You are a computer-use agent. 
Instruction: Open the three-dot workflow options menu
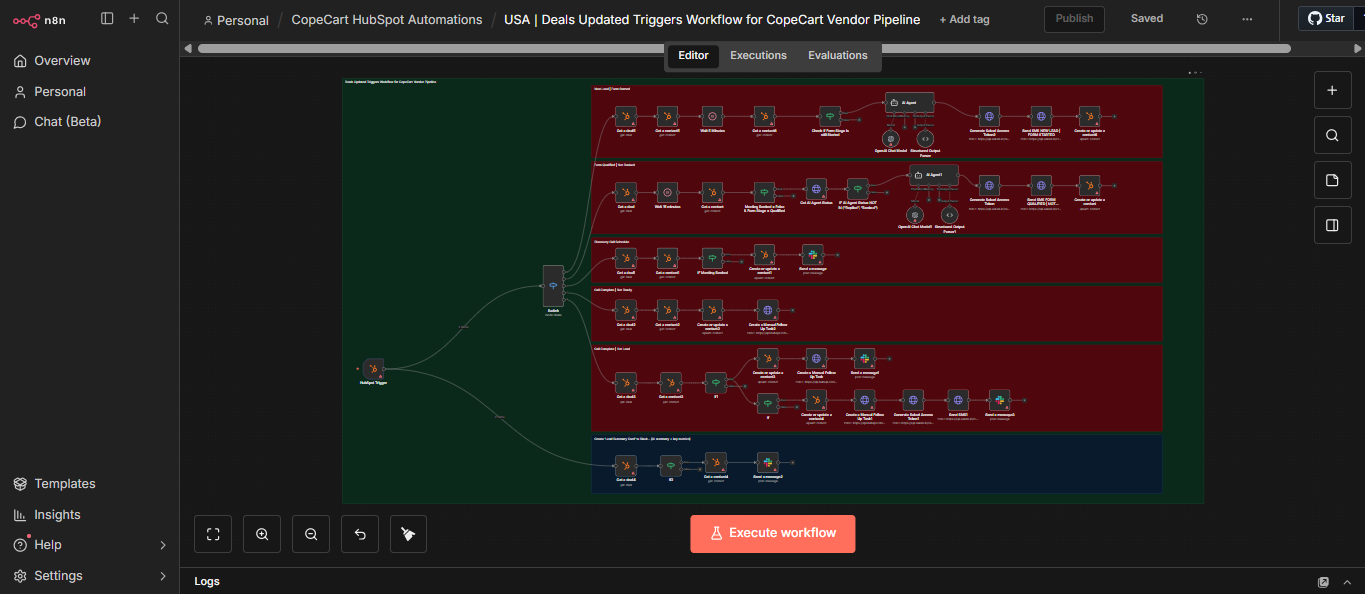(1246, 19)
